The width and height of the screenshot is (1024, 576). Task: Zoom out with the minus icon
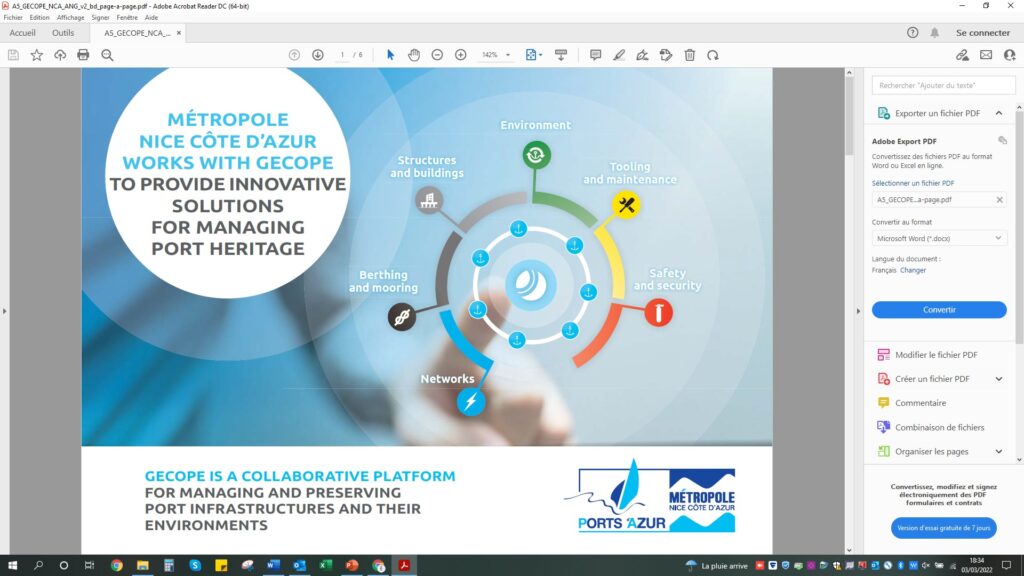click(x=438, y=56)
